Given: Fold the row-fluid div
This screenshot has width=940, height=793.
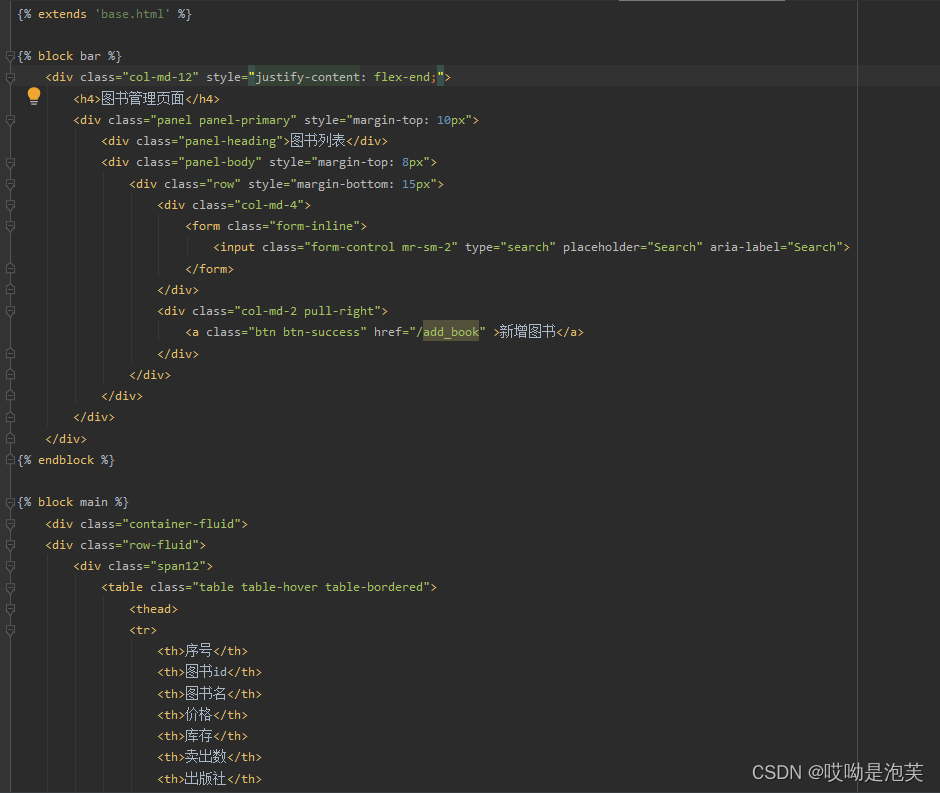Looking at the screenshot, I should point(10,545).
